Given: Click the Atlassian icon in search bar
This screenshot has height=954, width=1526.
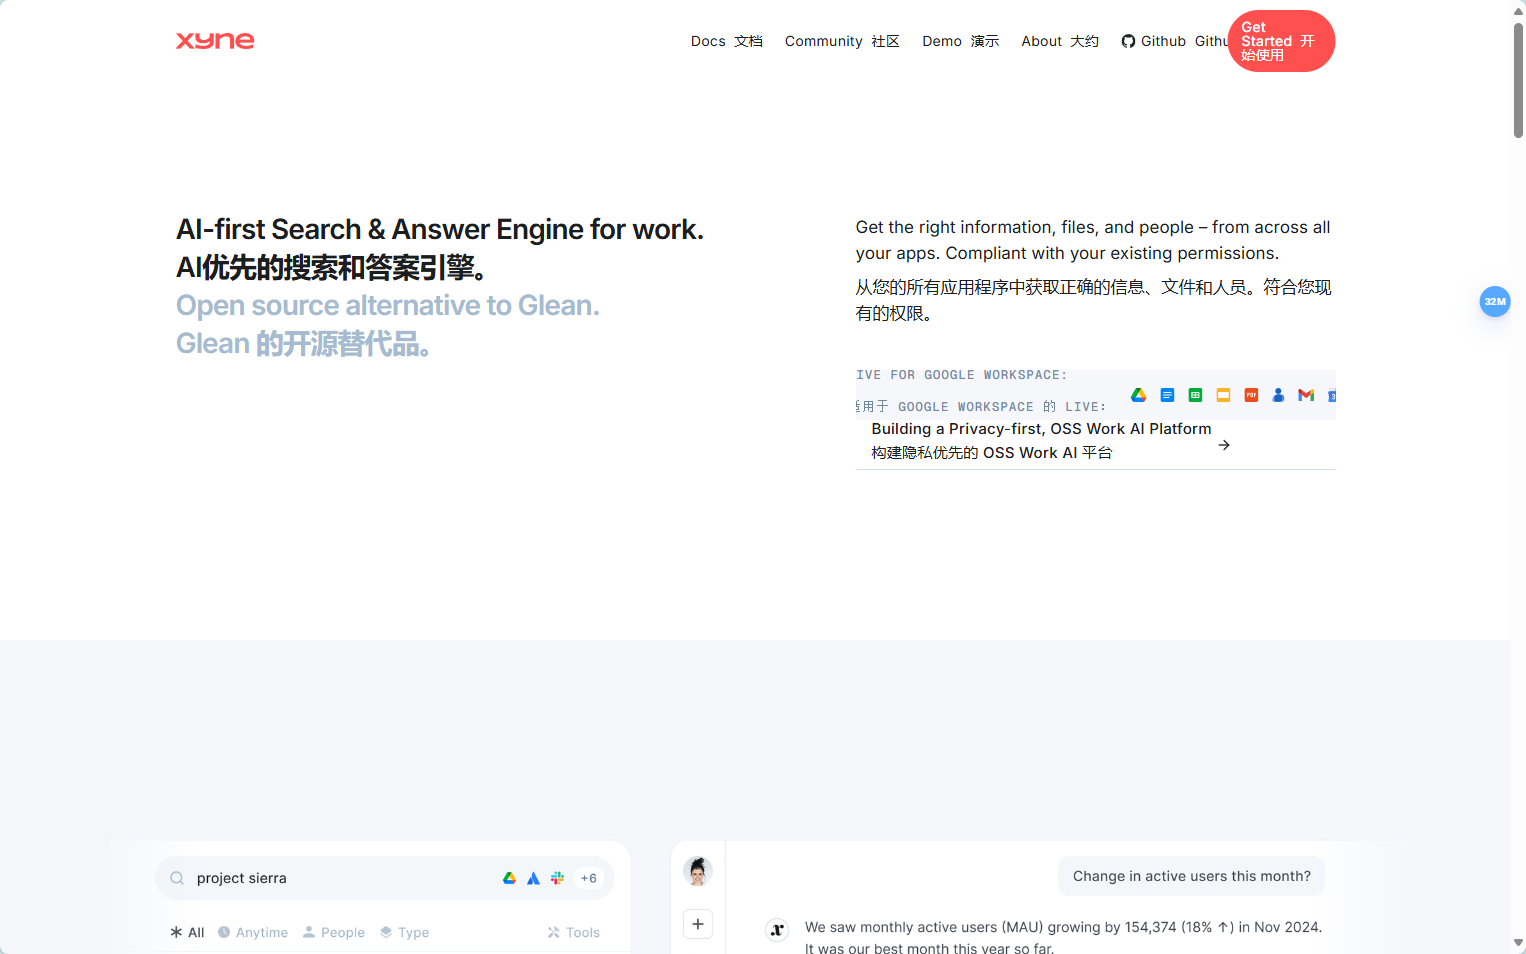Looking at the screenshot, I should (x=533, y=878).
